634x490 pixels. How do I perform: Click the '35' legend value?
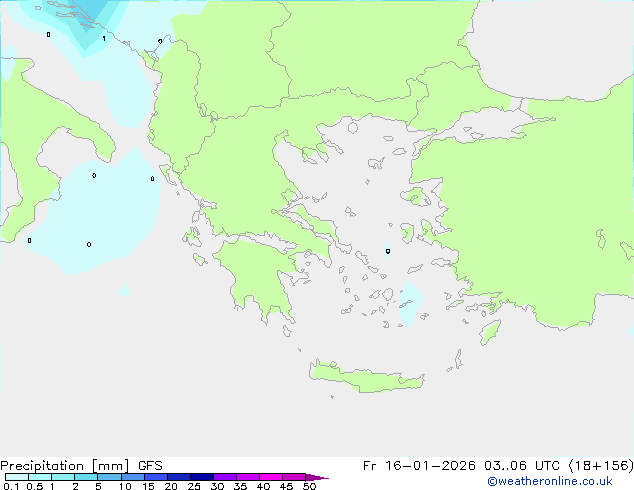coord(240,486)
